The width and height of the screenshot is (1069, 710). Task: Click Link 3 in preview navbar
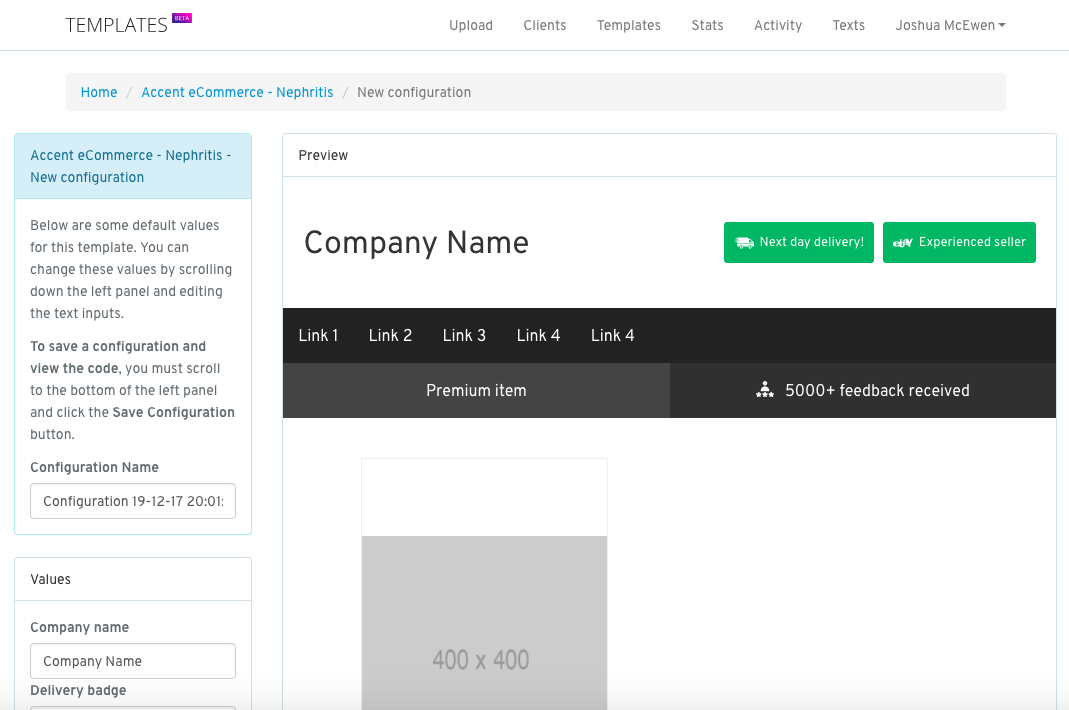pyautogui.click(x=464, y=336)
